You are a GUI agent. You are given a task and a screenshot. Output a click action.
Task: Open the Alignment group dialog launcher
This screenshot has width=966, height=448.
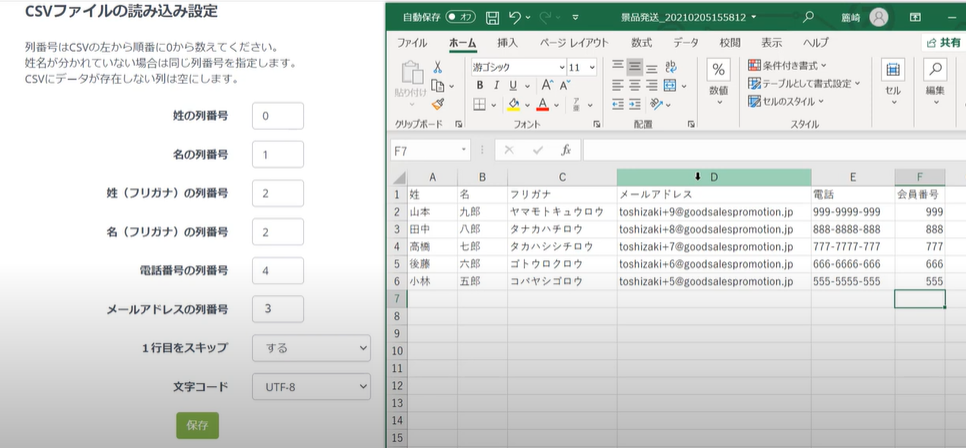tap(691, 124)
